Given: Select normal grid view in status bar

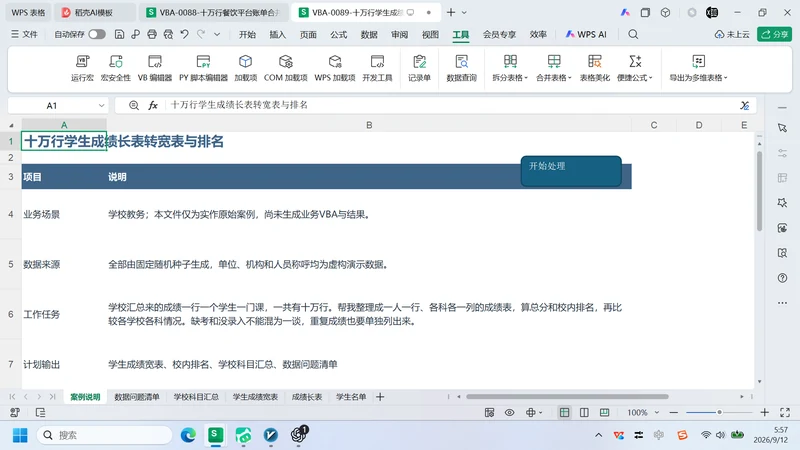Looking at the screenshot, I should coord(564,412).
